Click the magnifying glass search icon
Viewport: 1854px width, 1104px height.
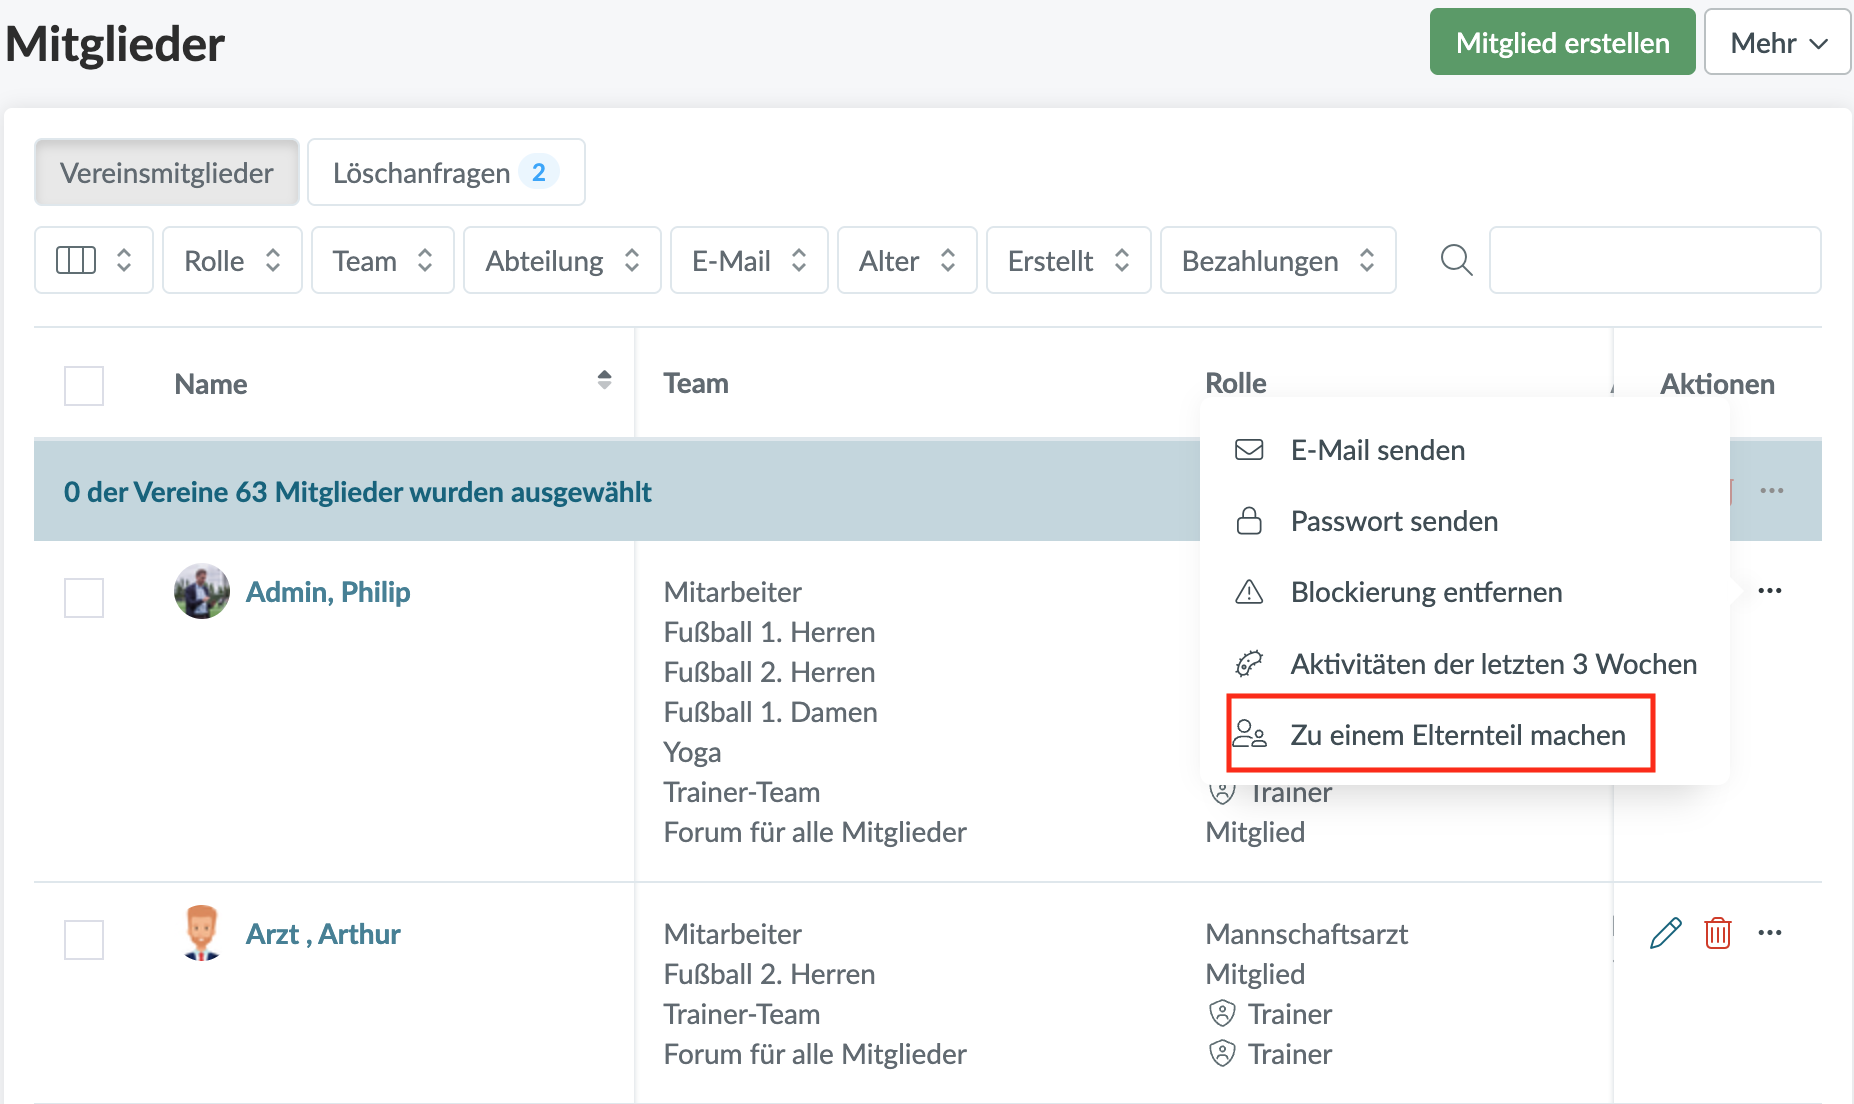[1456, 261]
